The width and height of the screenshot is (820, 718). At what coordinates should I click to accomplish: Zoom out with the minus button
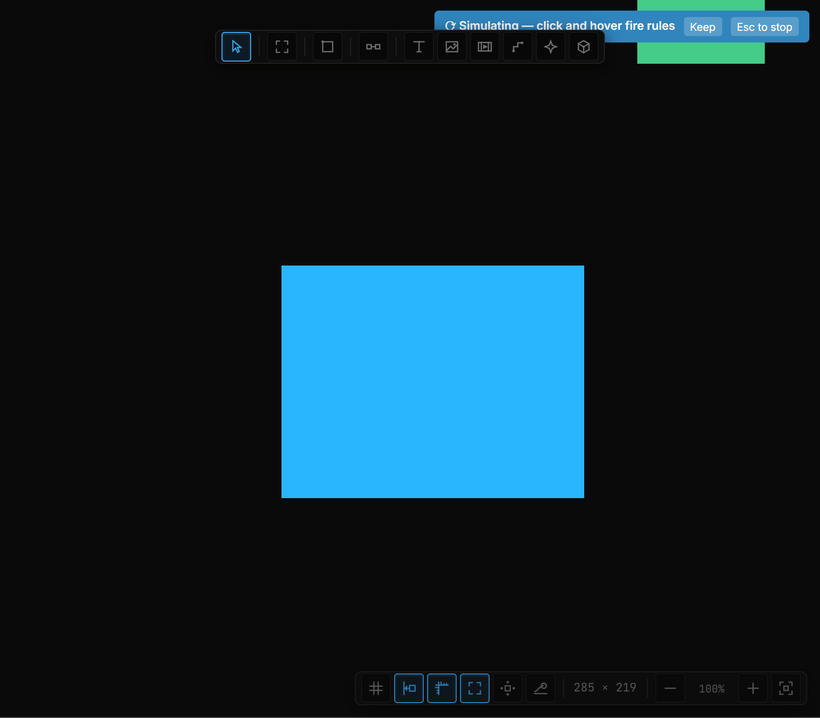(670, 688)
